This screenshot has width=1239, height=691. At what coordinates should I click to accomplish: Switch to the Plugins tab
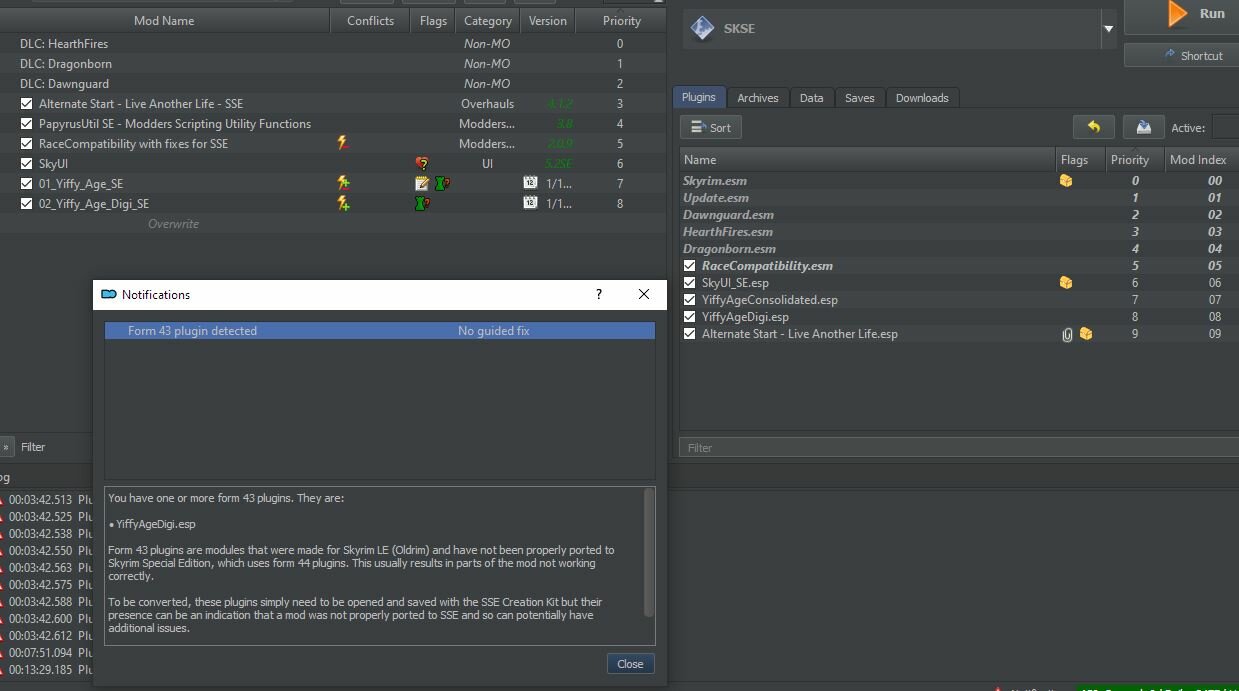coord(699,97)
